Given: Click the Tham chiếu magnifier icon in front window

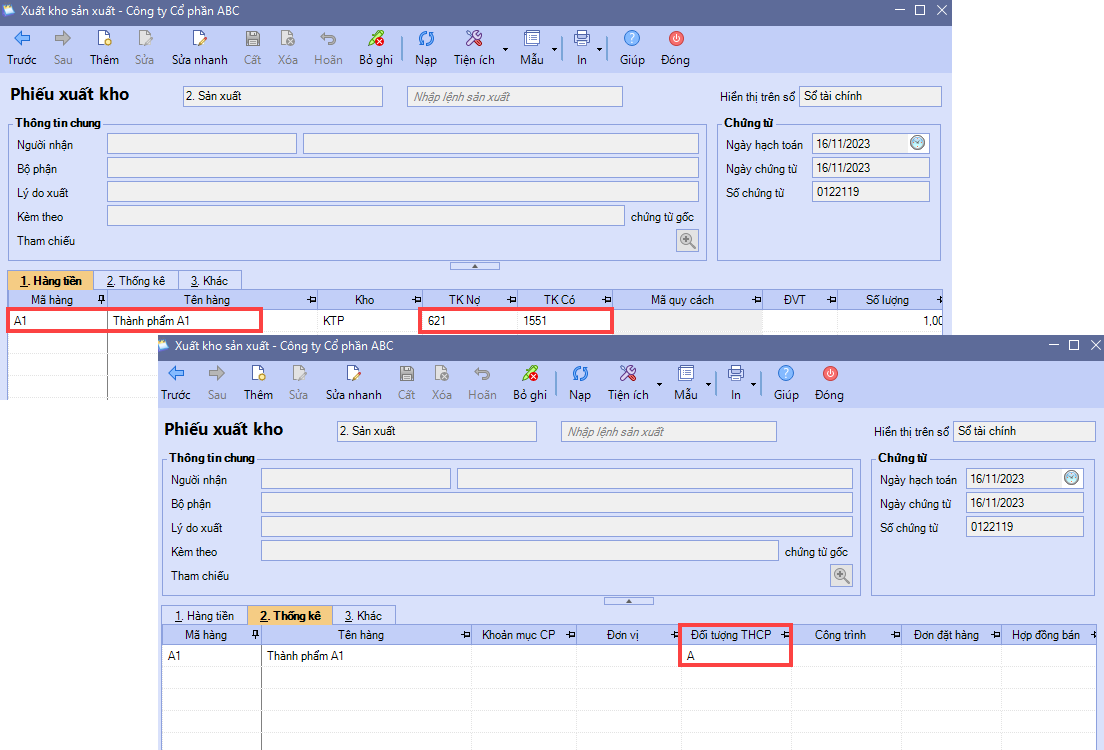Looking at the screenshot, I should coord(841,575).
